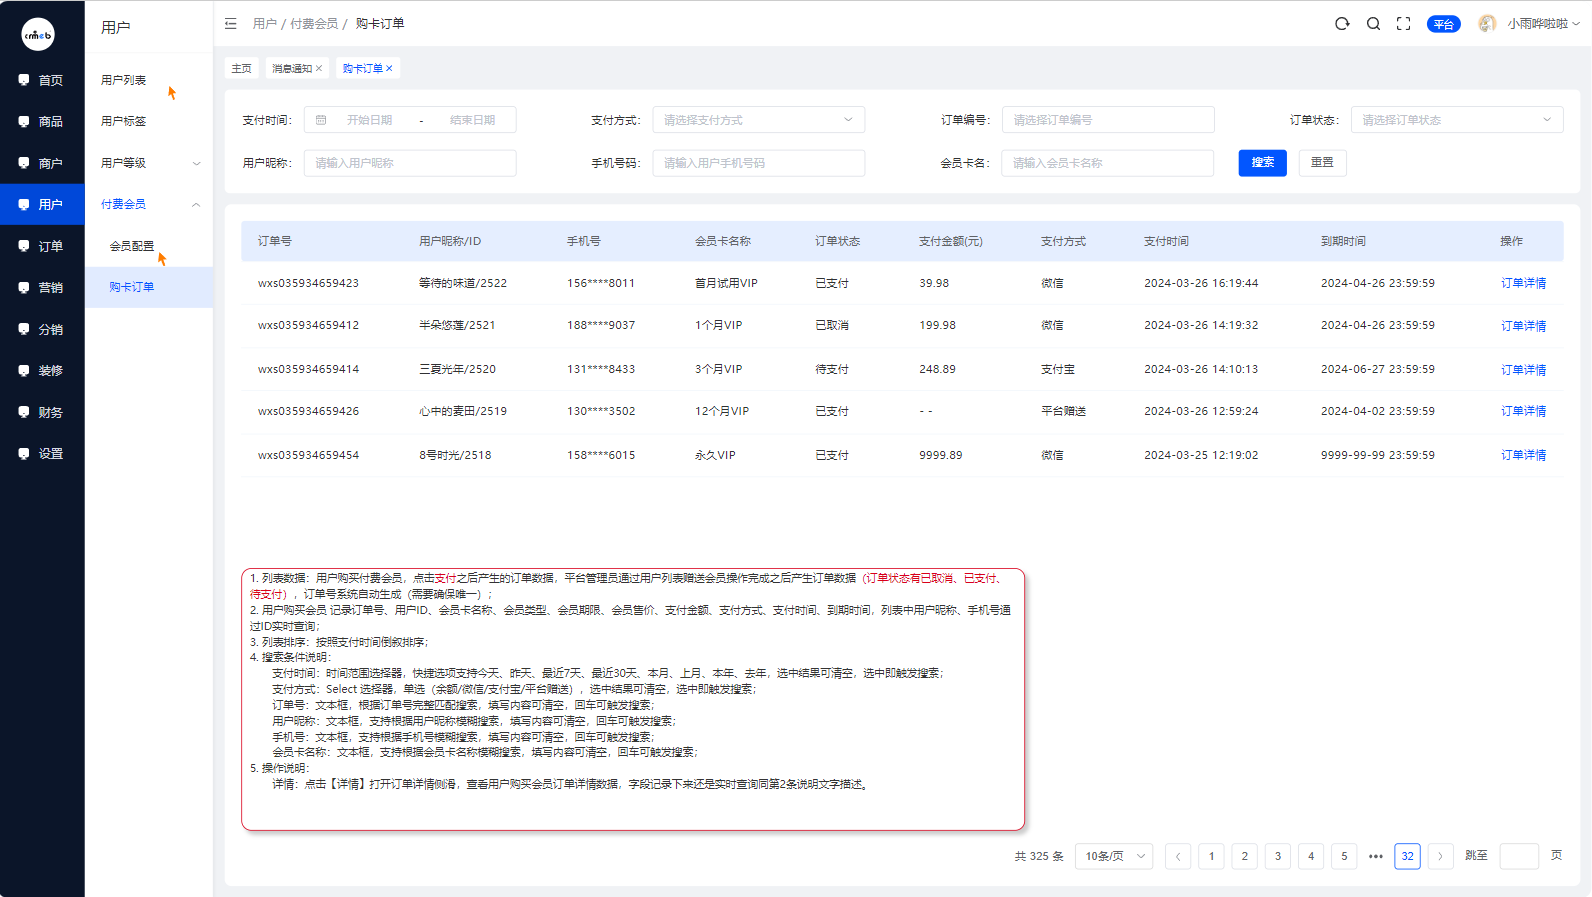The image size is (1592, 897).
Task: Focus the 手机号码 input field
Action: click(x=759, y=163)
